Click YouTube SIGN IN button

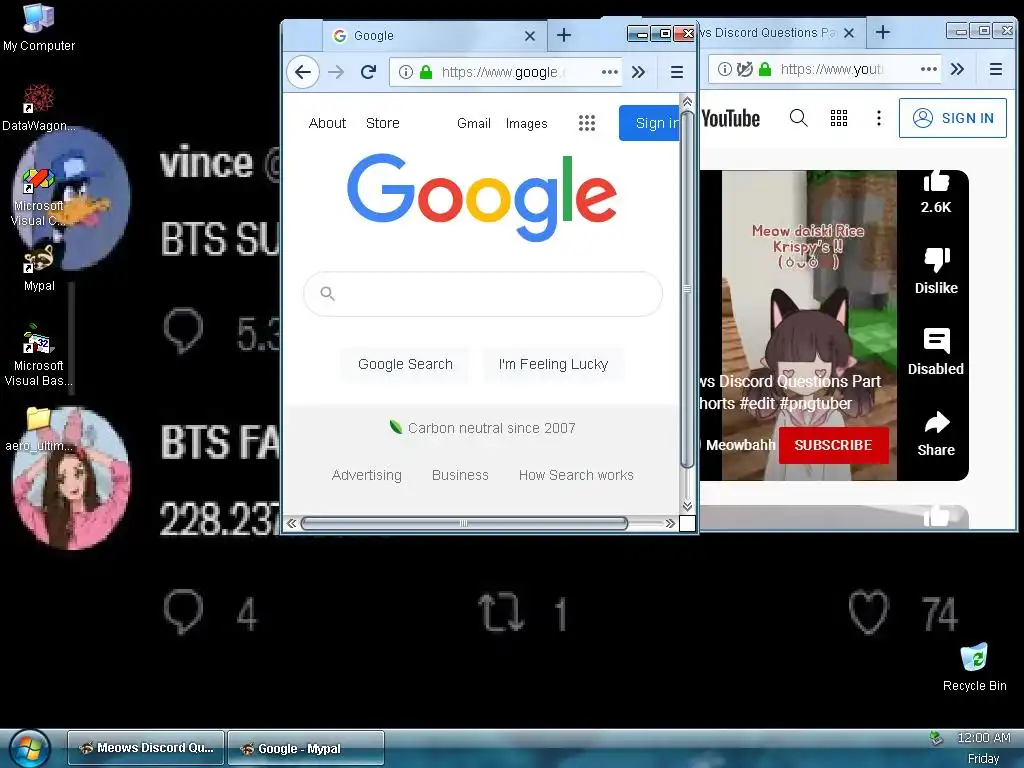click(952, 118)
